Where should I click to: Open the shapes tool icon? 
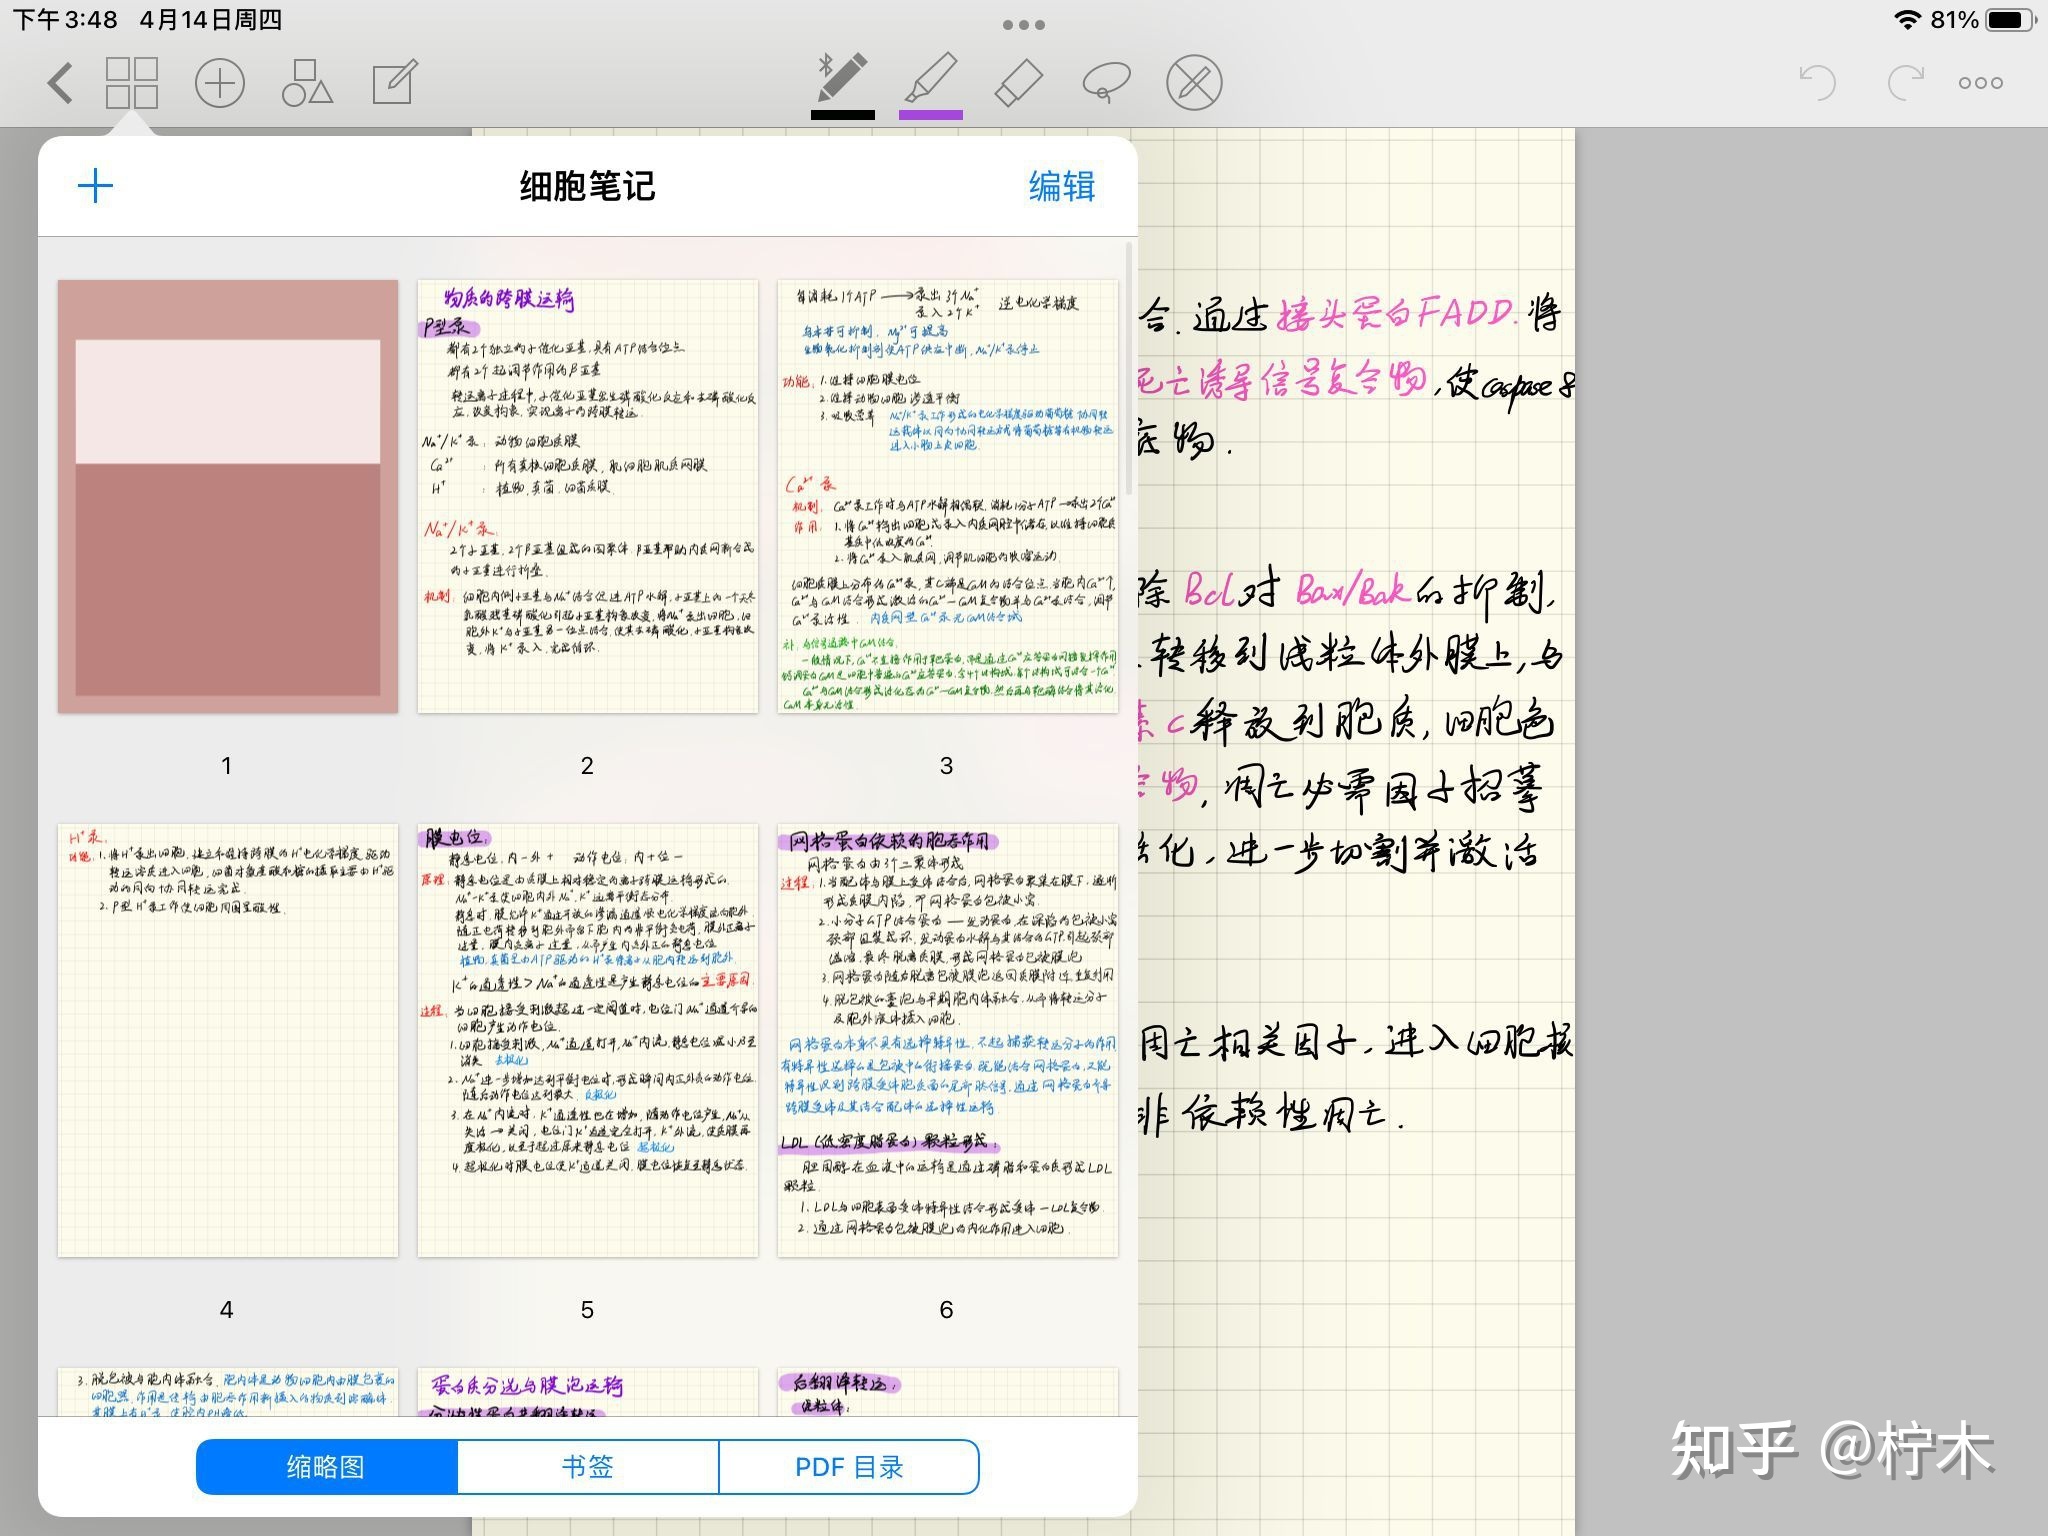click(x=307, y=83)
